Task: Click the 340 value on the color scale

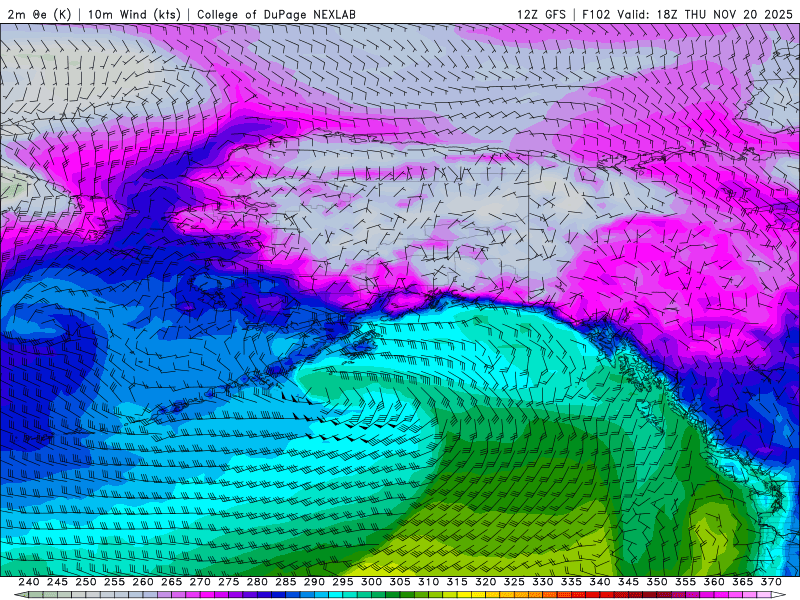Action: coord(601,582)
